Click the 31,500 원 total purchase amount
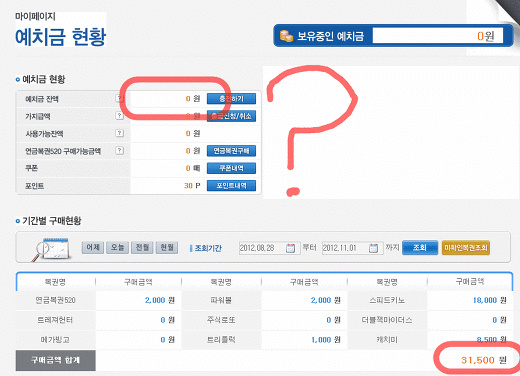 point(484,360)
